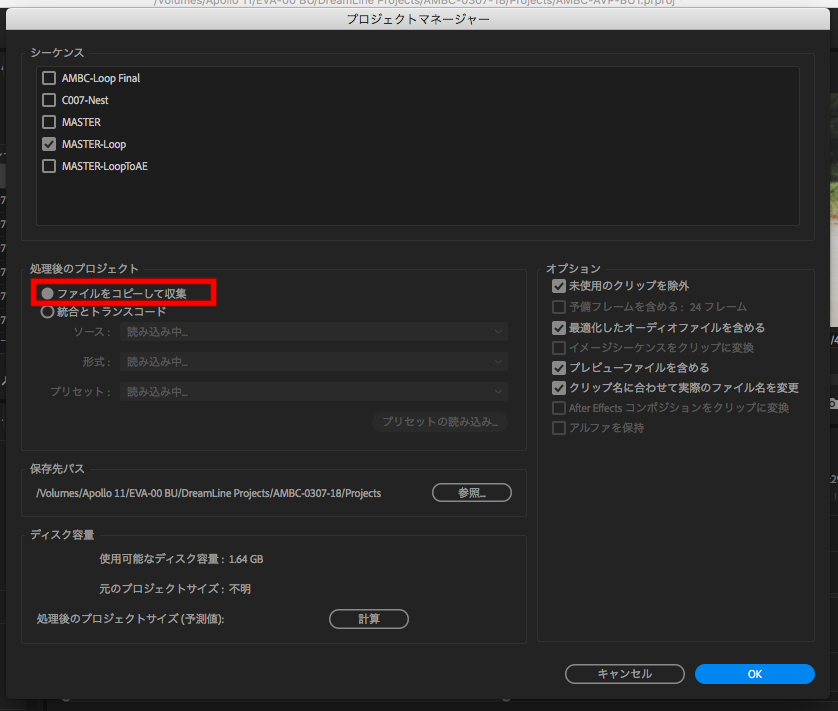
Task: Toggle プレビューファイルを含める checkbox
Action: pyautogui.click(x=559, y=368)
